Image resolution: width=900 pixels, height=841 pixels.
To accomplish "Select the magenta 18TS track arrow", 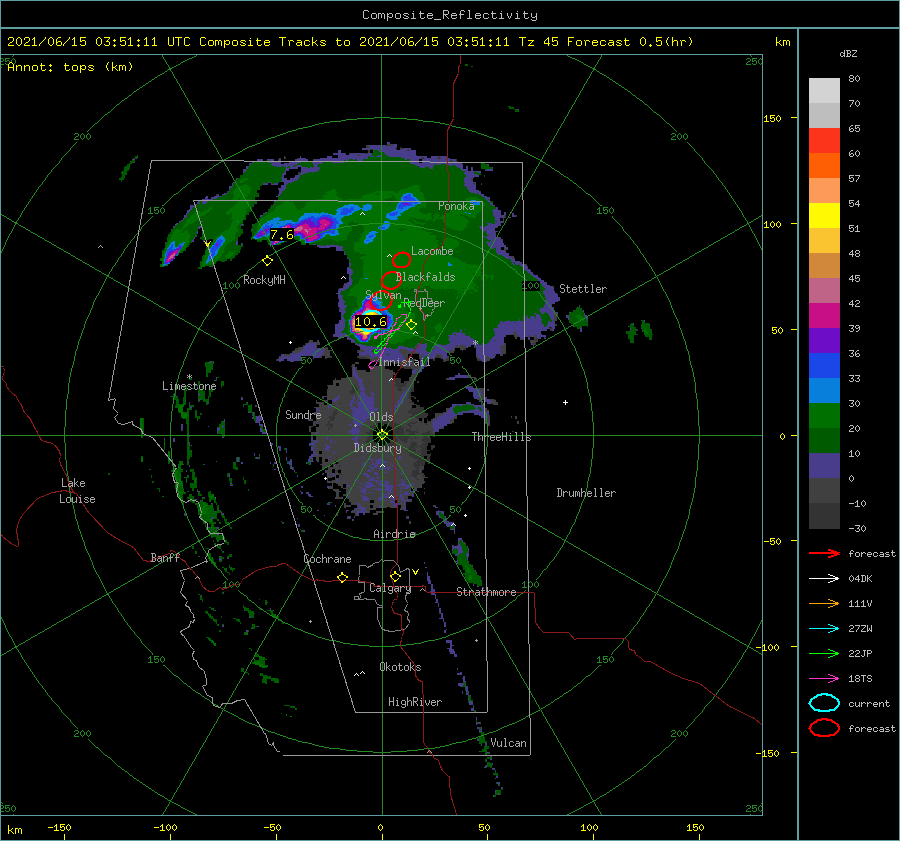I will (x=824, y=679).
